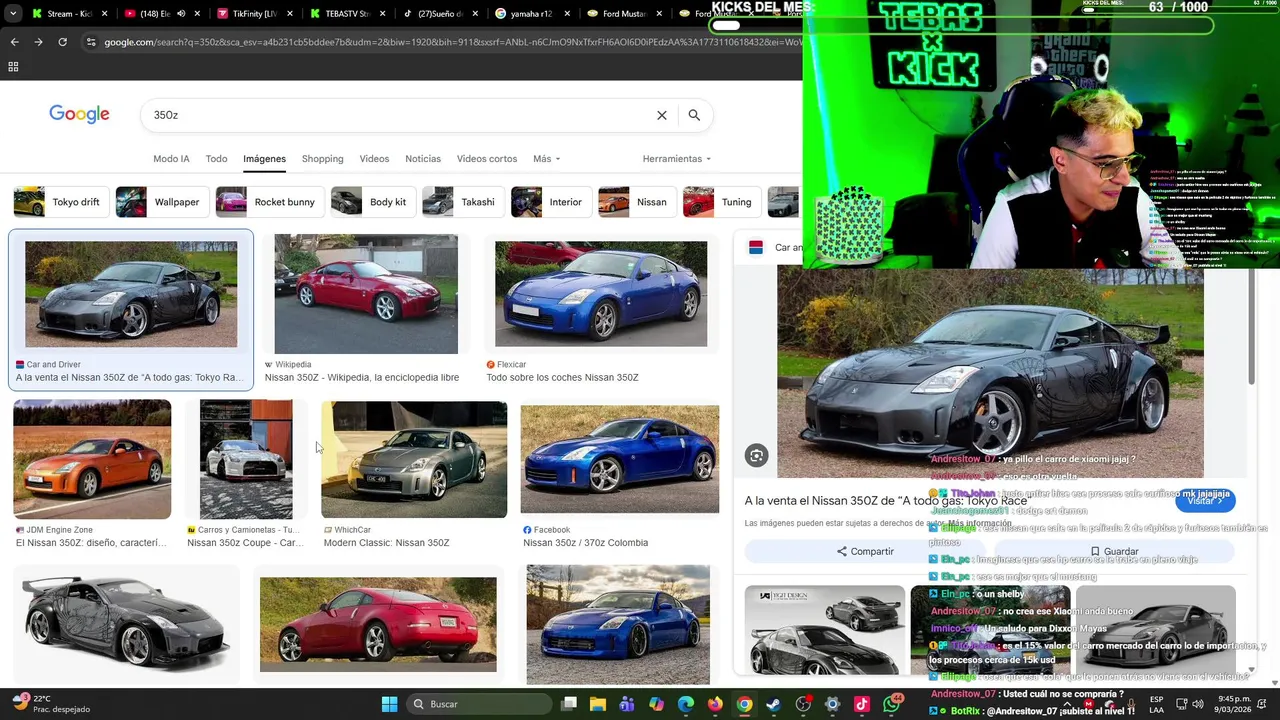
Task: Click Guardar in the preview panel
Action: (x=1114, y=551)
